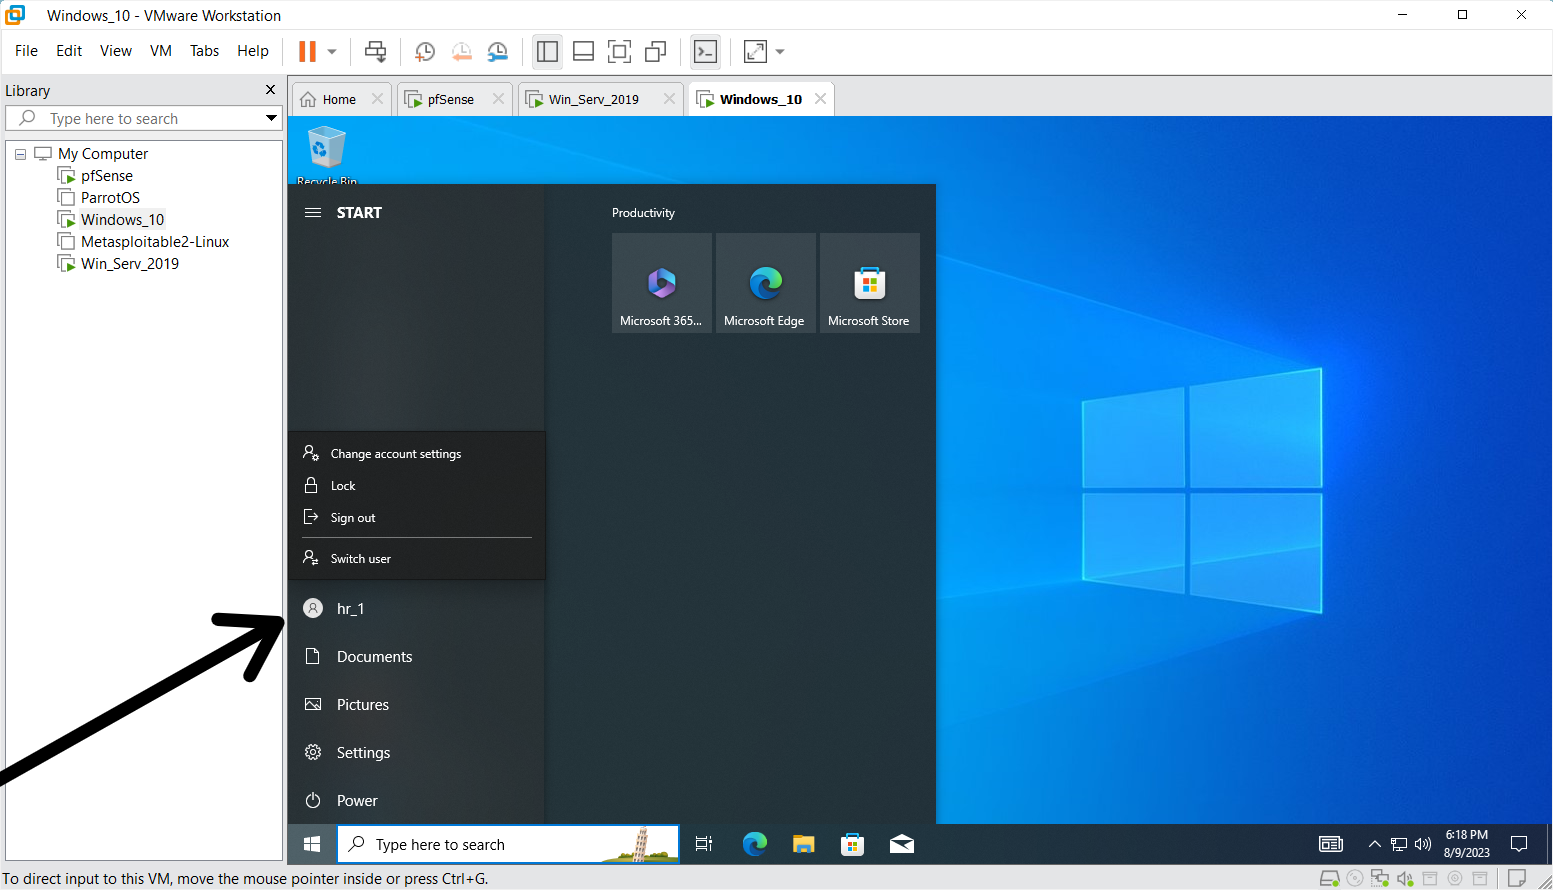The image size is (1553, 890).
Task: Open Microsoft Store from the guest taskbar
Action: [853, 845]
